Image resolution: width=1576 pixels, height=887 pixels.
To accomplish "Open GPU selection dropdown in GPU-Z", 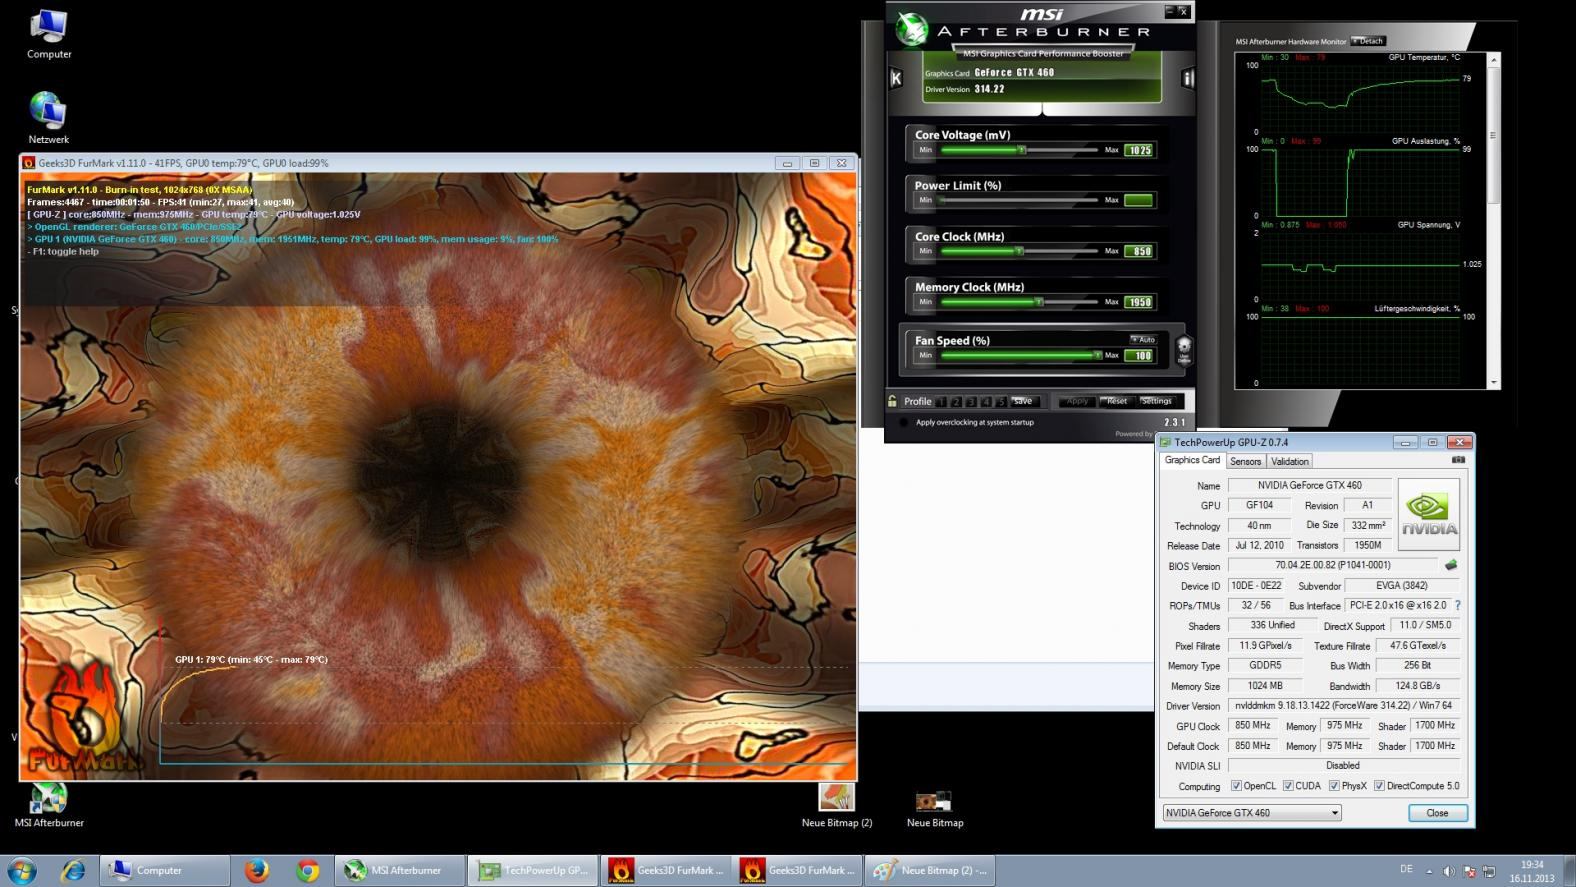I will click(1250, 813).
